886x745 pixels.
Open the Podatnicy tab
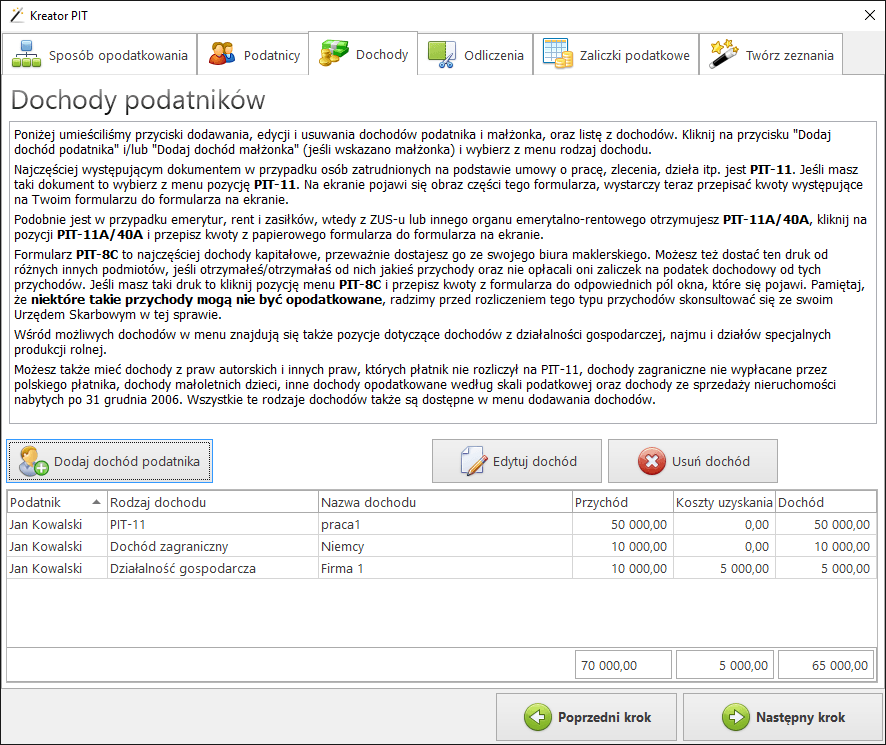254,55
